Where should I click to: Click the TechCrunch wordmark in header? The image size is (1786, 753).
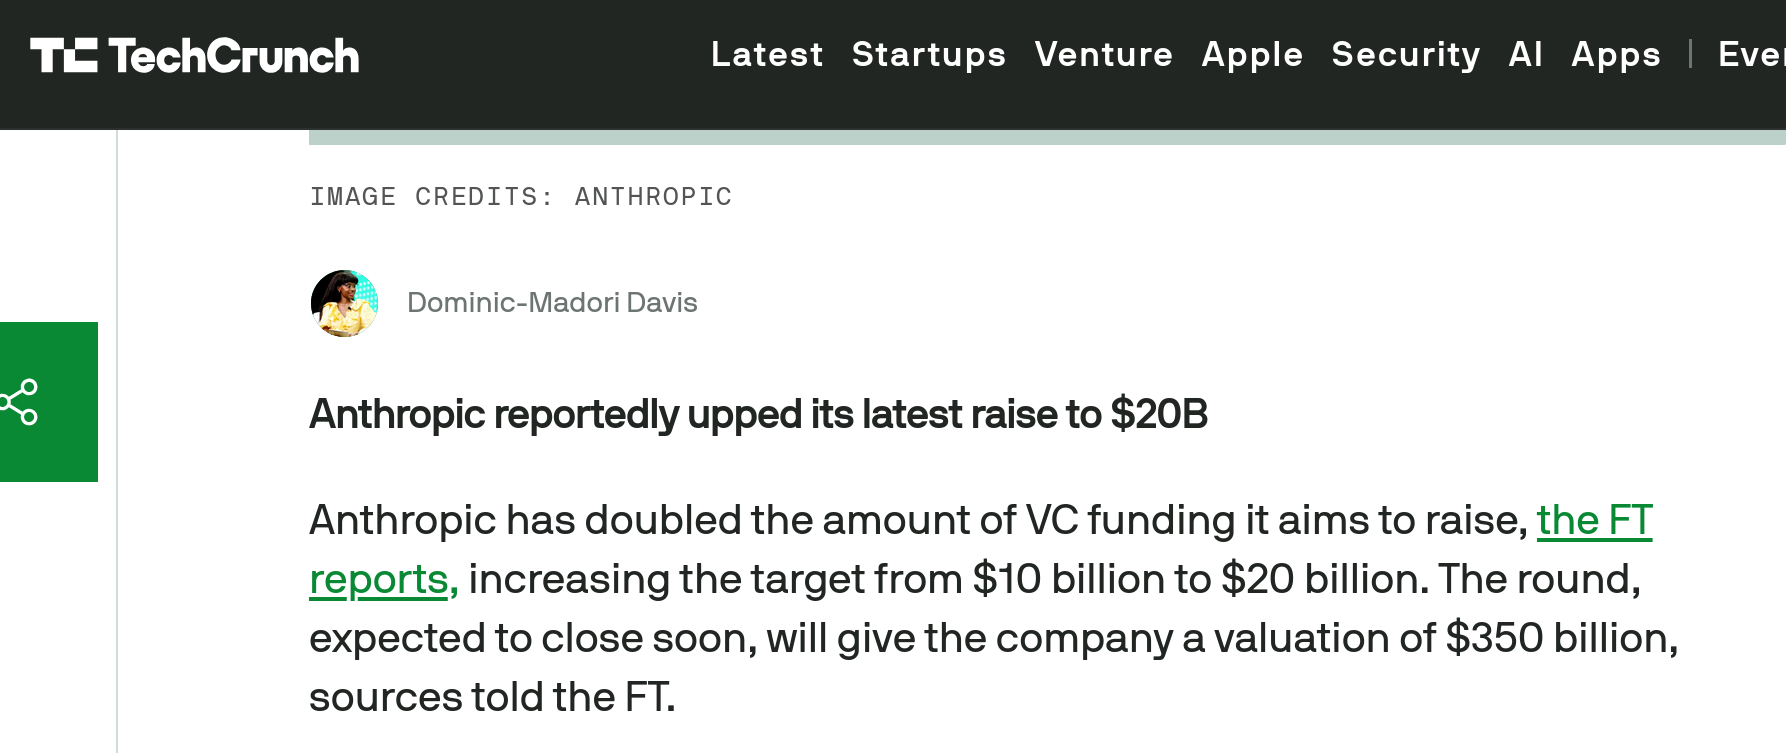(233, 56)
